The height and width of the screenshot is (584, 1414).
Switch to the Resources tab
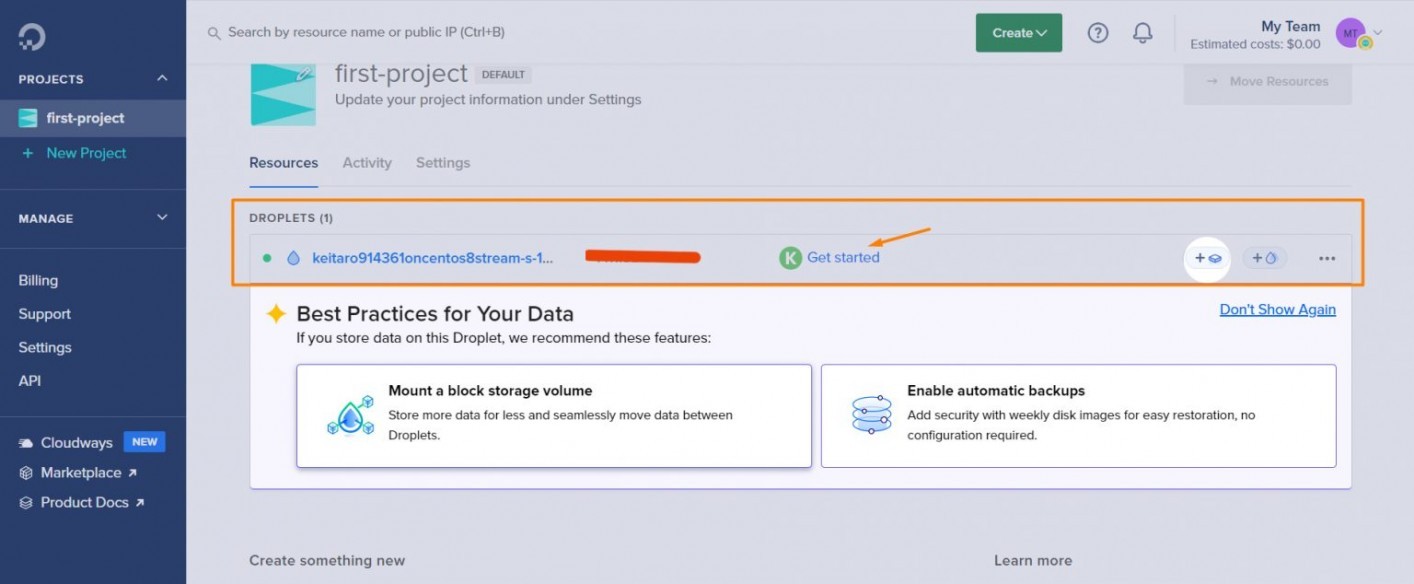[x=284, y=163]
